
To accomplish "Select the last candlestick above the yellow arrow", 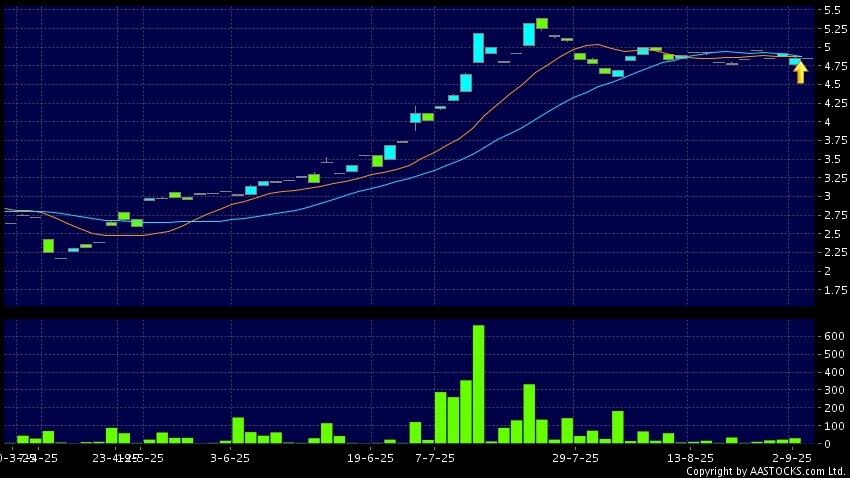I will (796, 61).
